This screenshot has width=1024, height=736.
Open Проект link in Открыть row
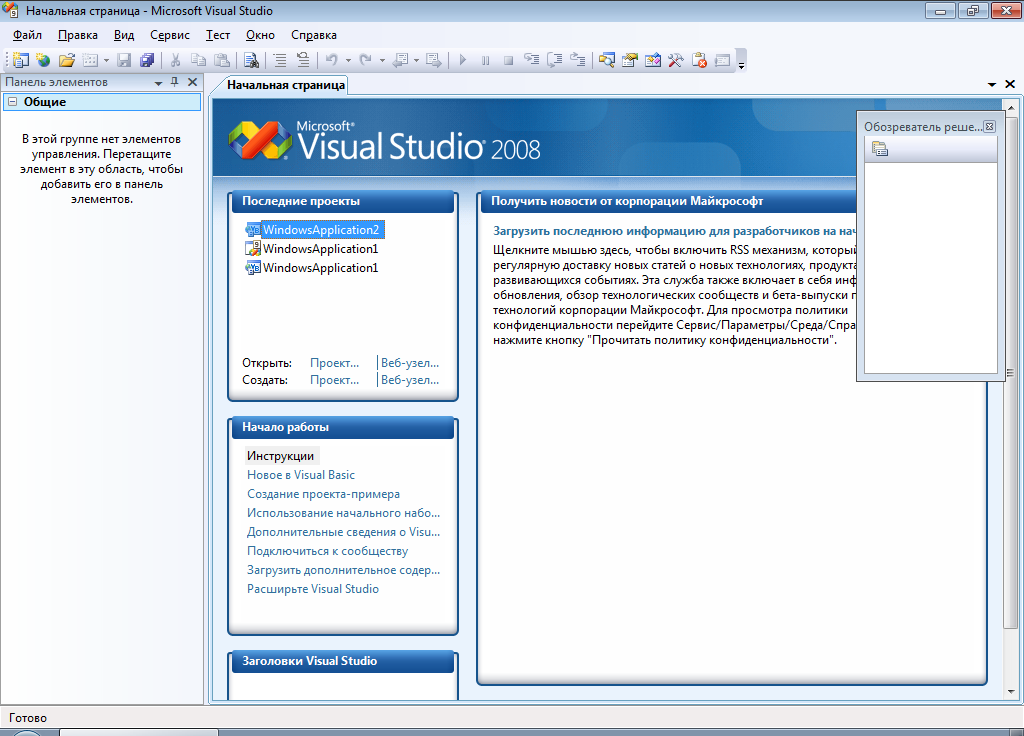(334, 363)
